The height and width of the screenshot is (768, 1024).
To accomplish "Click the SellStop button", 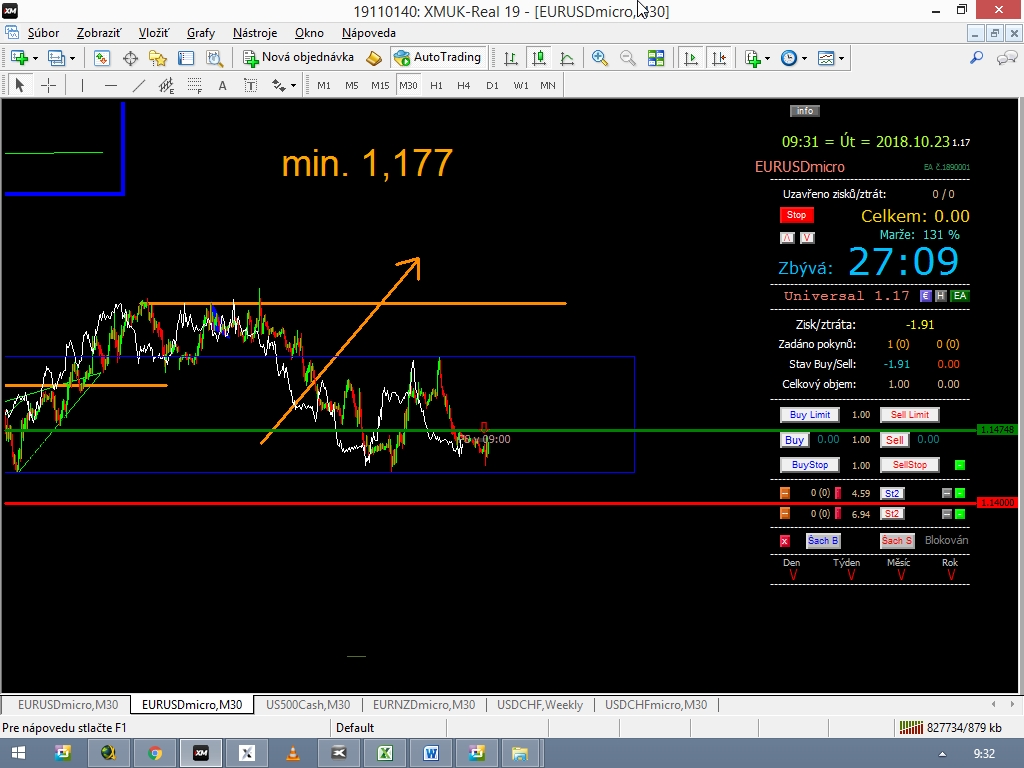I will (x=909, y=465).
